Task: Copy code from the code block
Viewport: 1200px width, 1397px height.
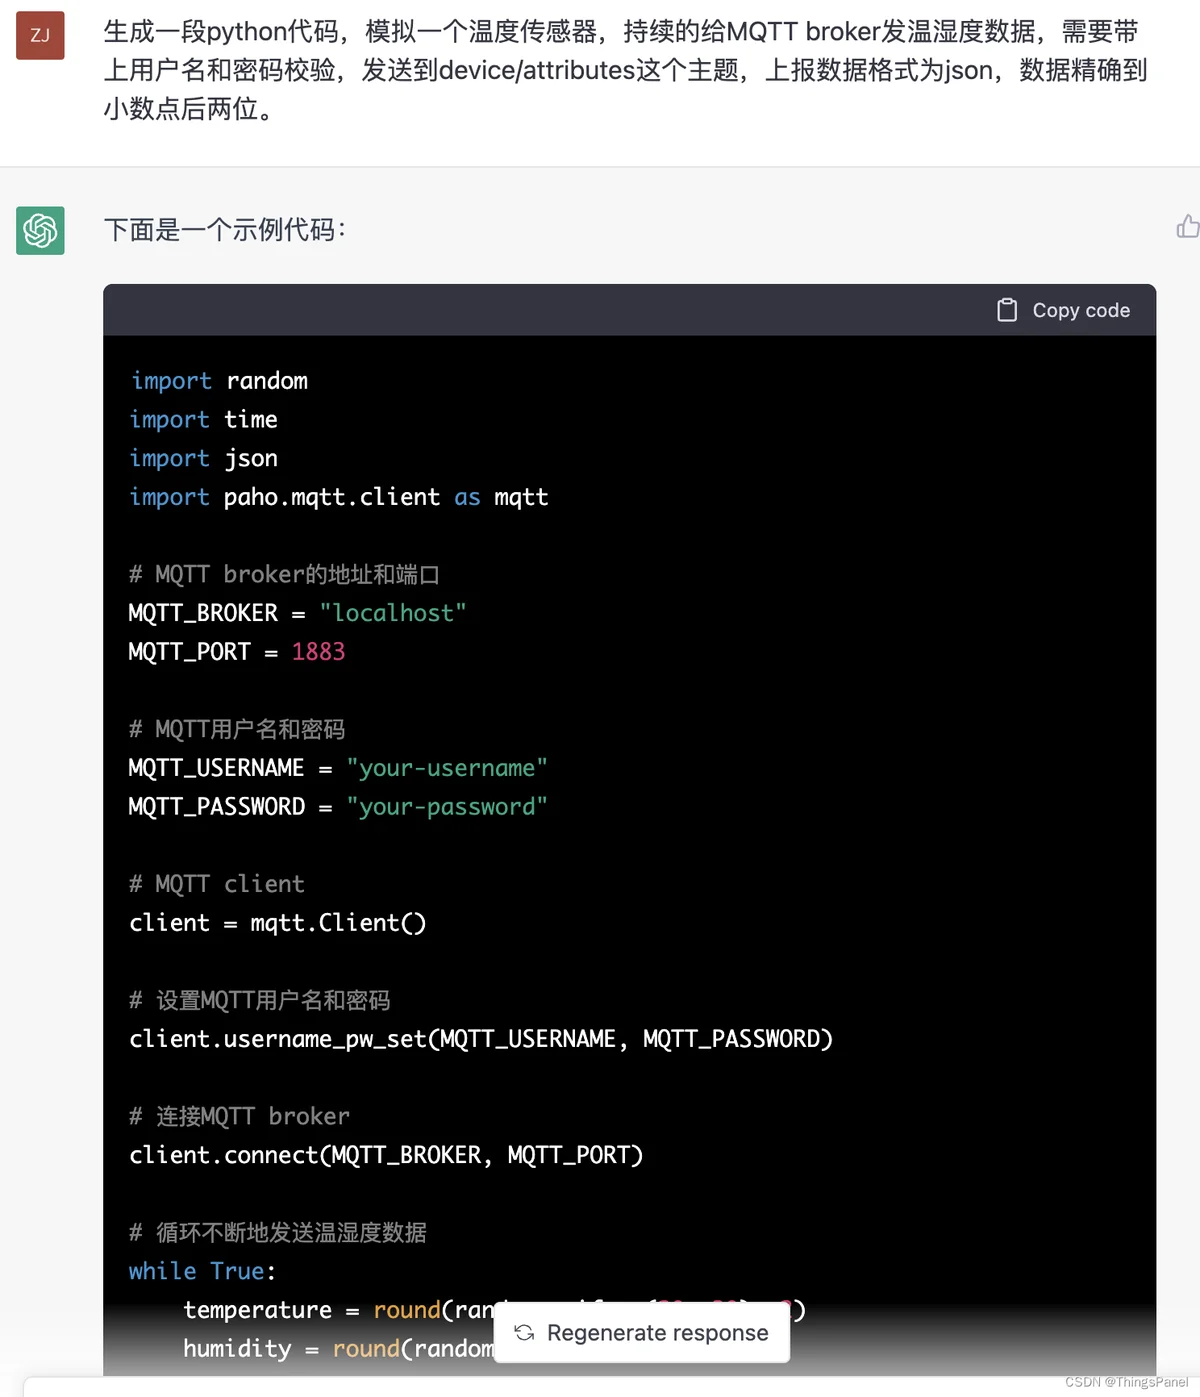Action: click(x=1064, y=310)
